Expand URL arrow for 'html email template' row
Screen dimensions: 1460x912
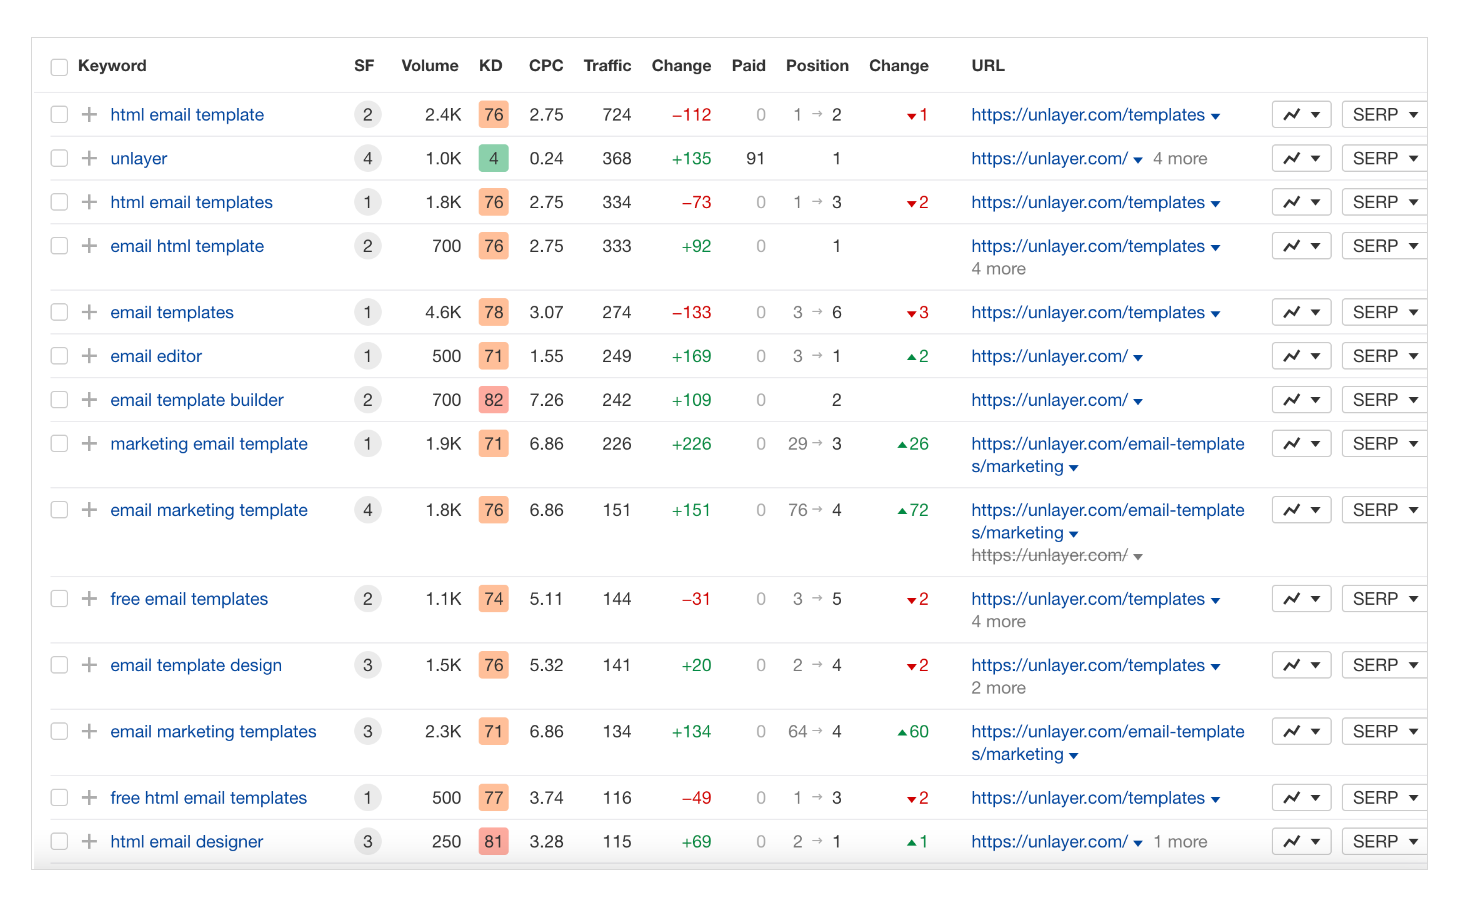tap(1215, 117)
